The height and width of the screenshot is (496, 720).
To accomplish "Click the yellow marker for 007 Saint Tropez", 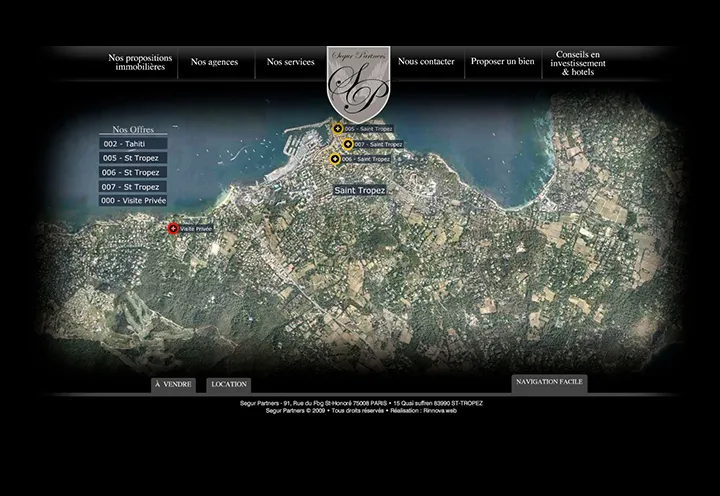I will [x=348, y=144].
